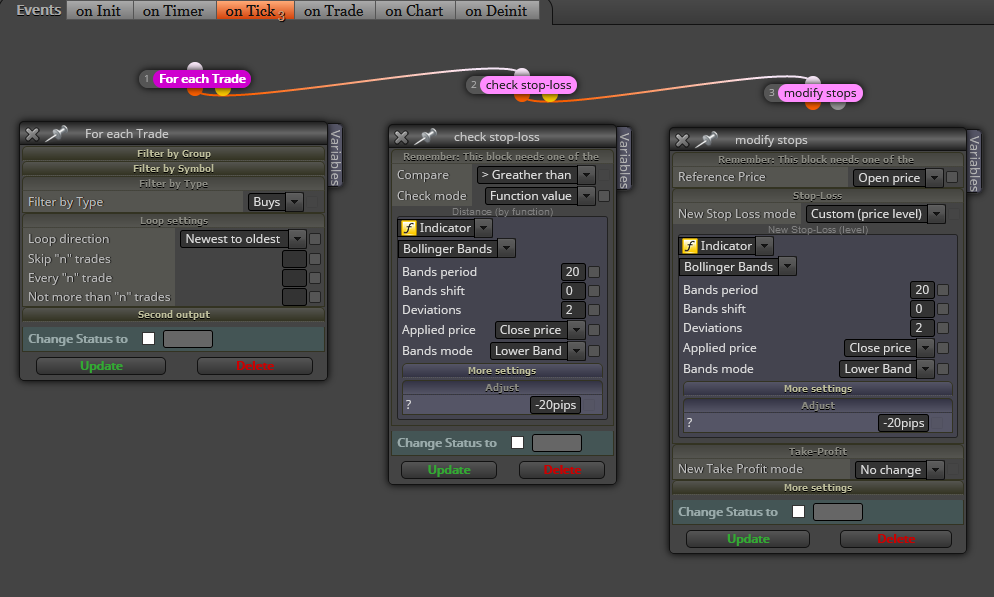Click input connector atop check stop-loss node
Screen dimensions: 994x597
coord(522,73)
